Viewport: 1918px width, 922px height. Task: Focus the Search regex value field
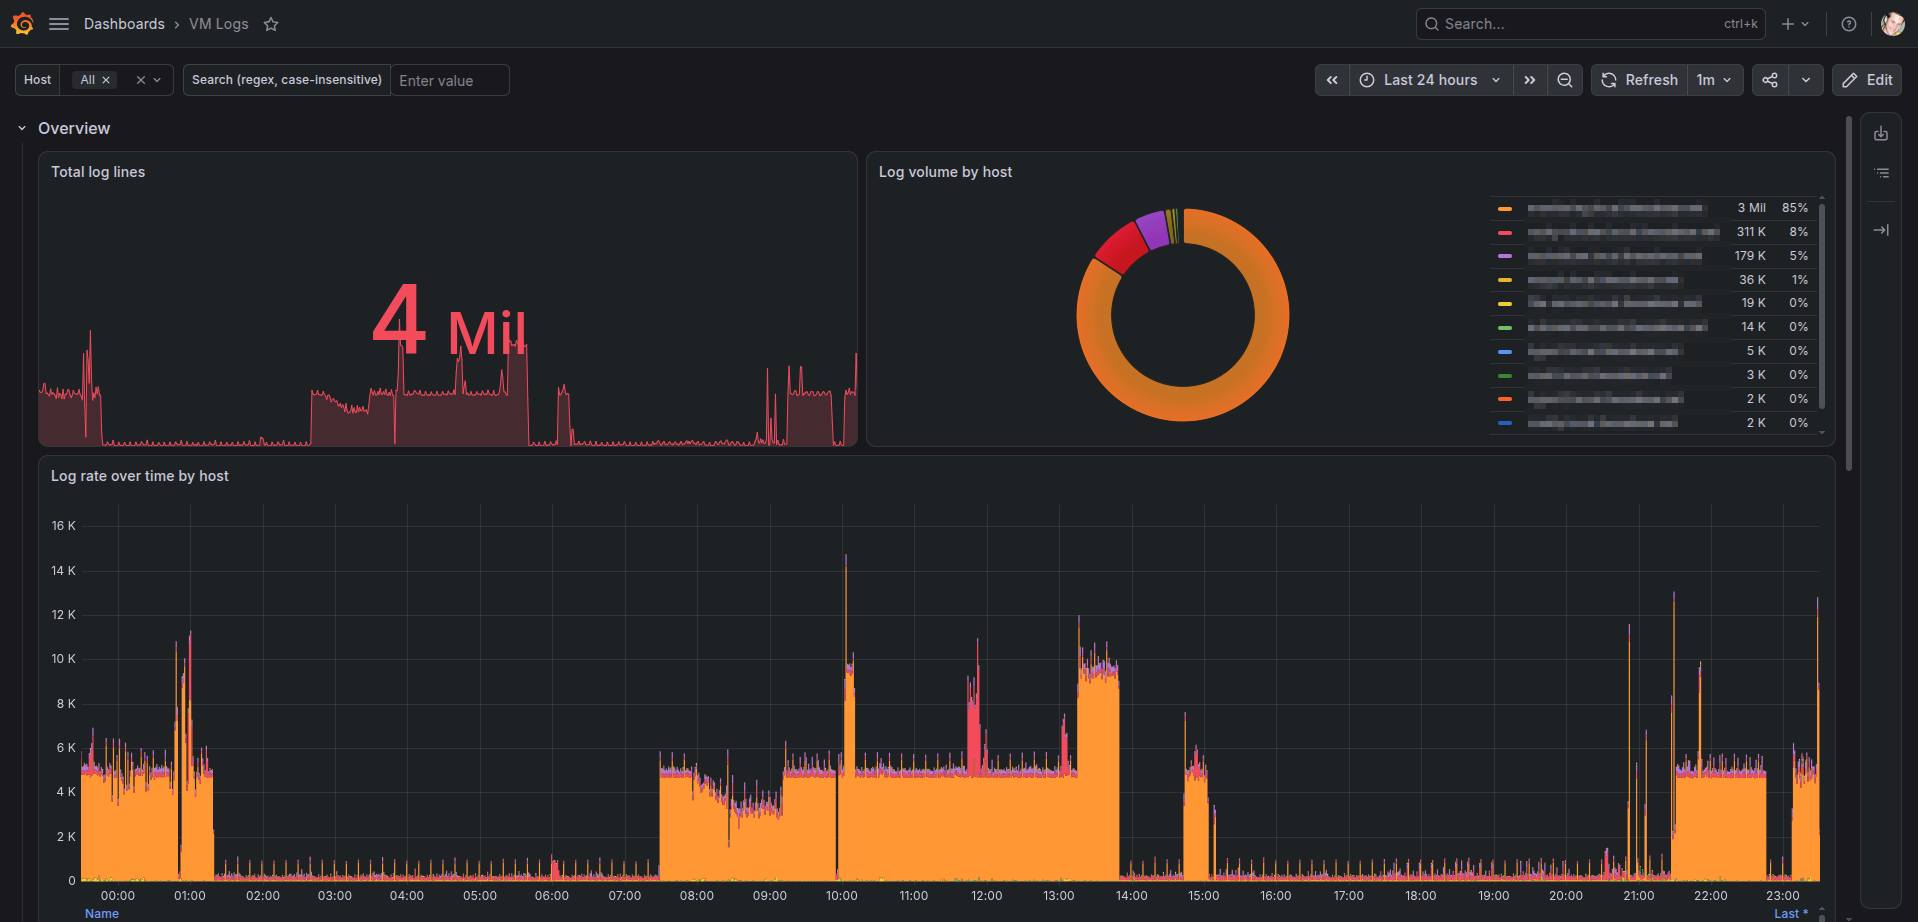point(450,80)
